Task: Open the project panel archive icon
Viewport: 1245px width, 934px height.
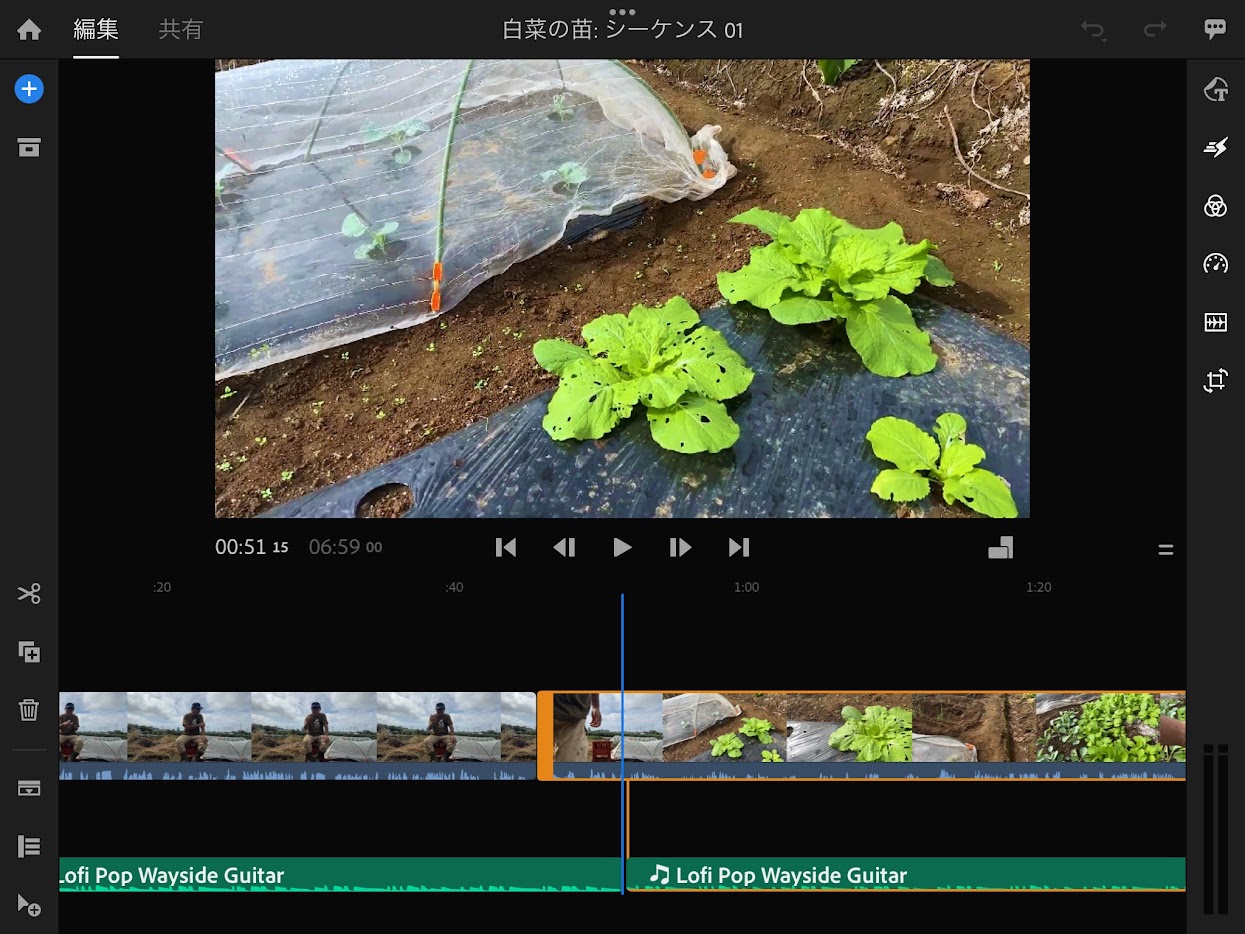Action: (29, 148)
